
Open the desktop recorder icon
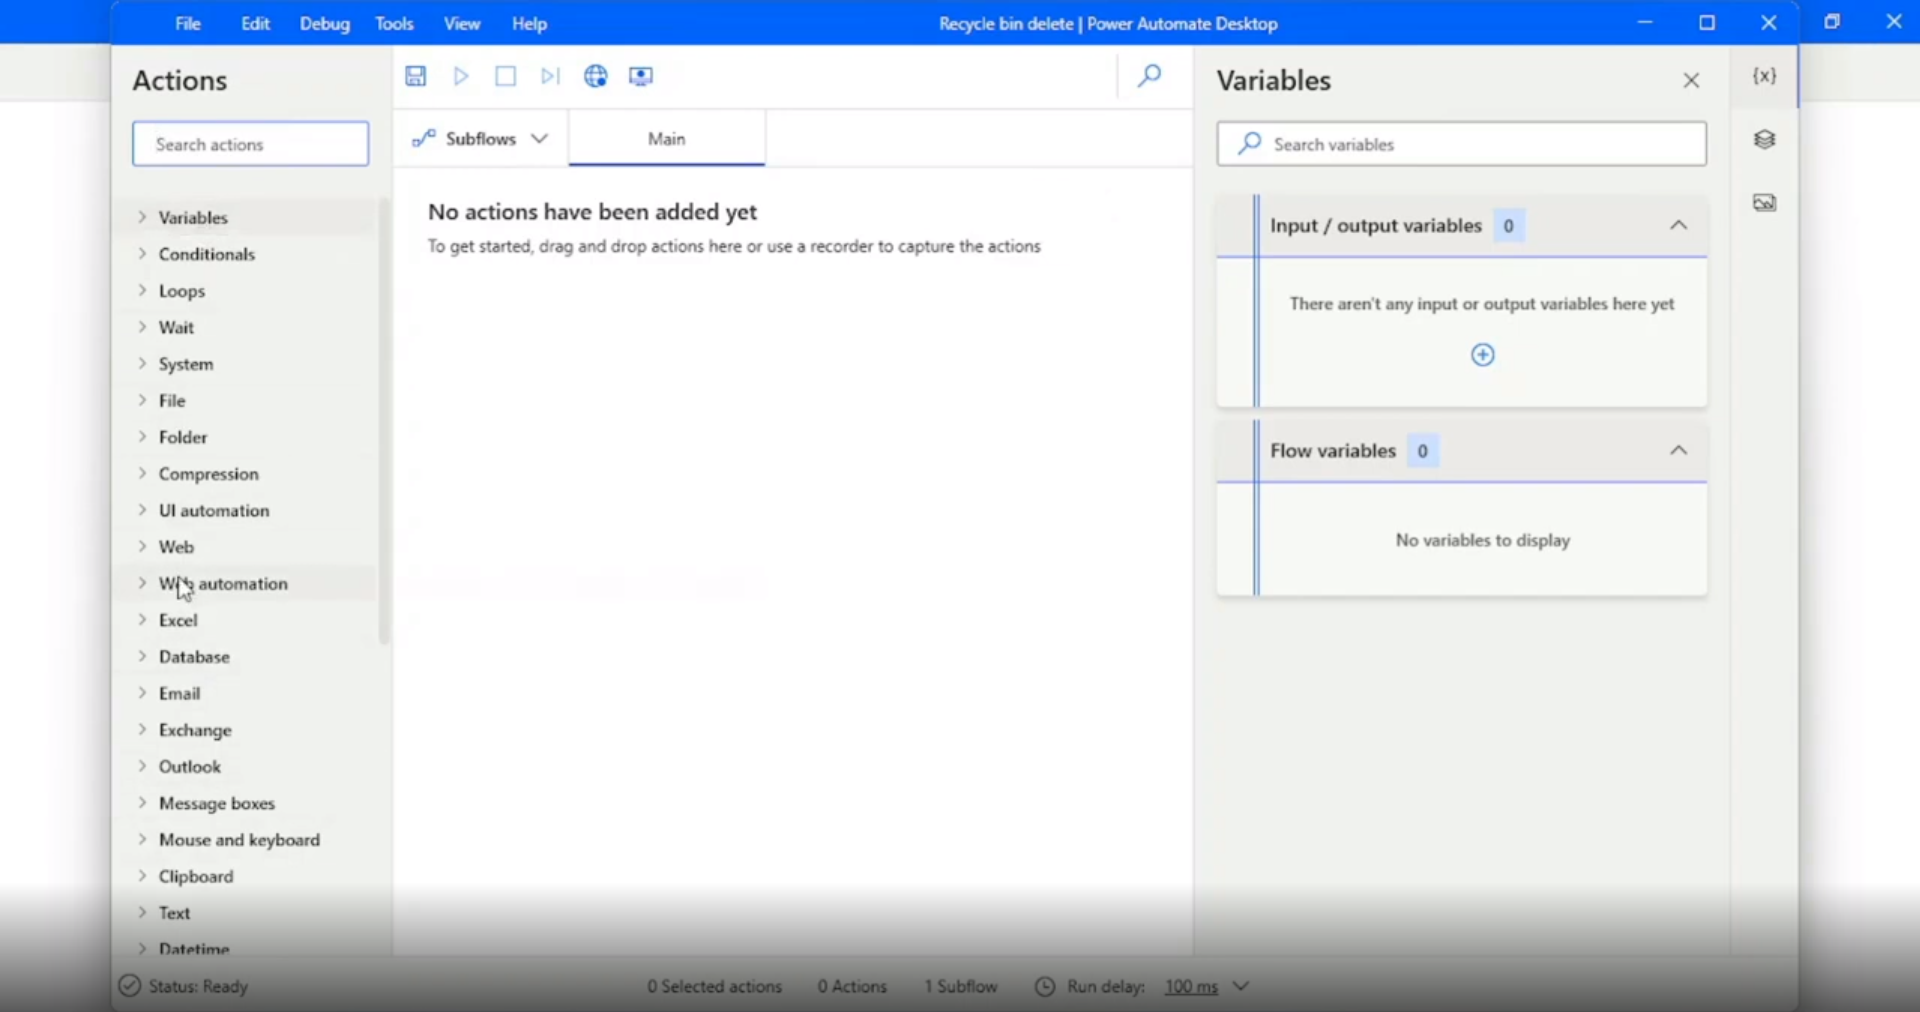coord(641,76)
